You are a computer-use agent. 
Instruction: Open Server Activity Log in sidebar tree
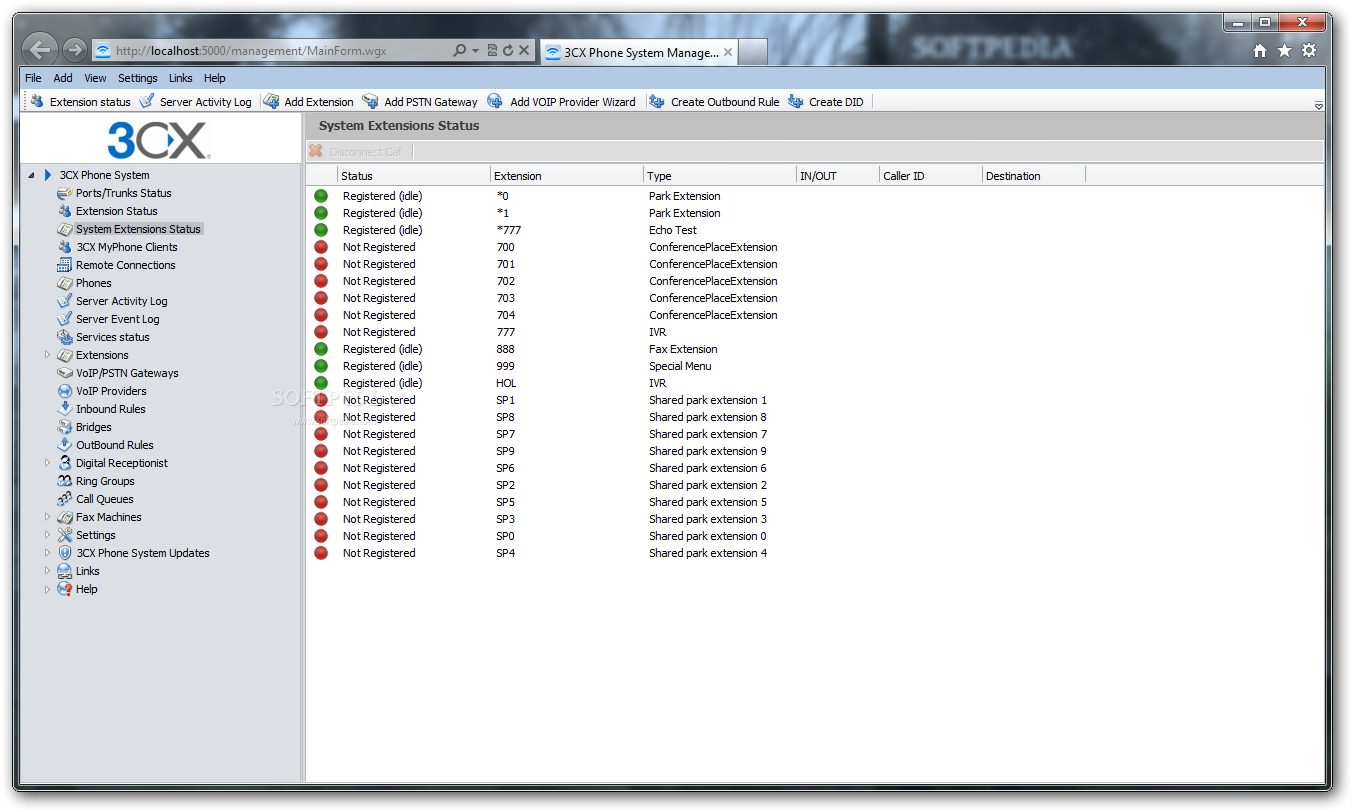click(x=121, y=301)
